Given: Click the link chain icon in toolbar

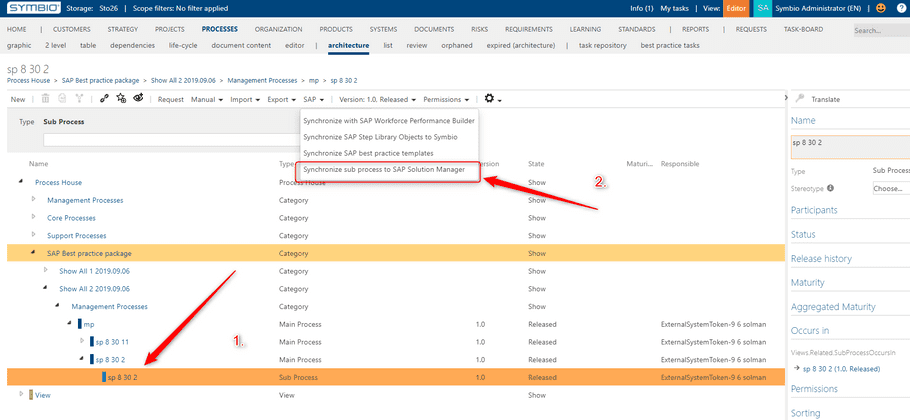Looking at the screenshot, I should [x=104, y=99].
